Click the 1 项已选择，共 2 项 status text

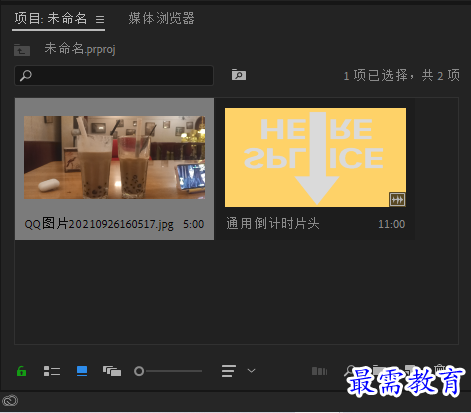point(402,75)
